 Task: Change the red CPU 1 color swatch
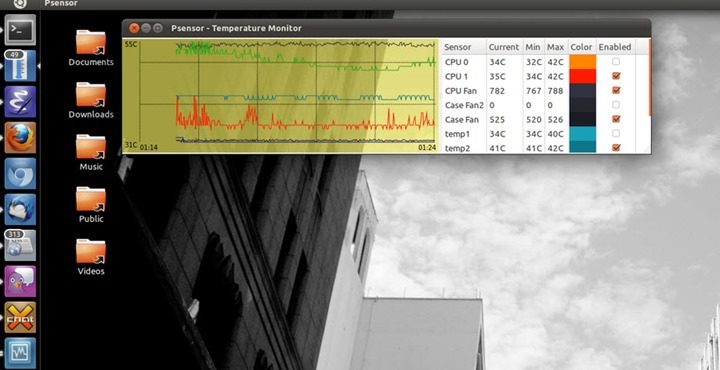(582, 76)
